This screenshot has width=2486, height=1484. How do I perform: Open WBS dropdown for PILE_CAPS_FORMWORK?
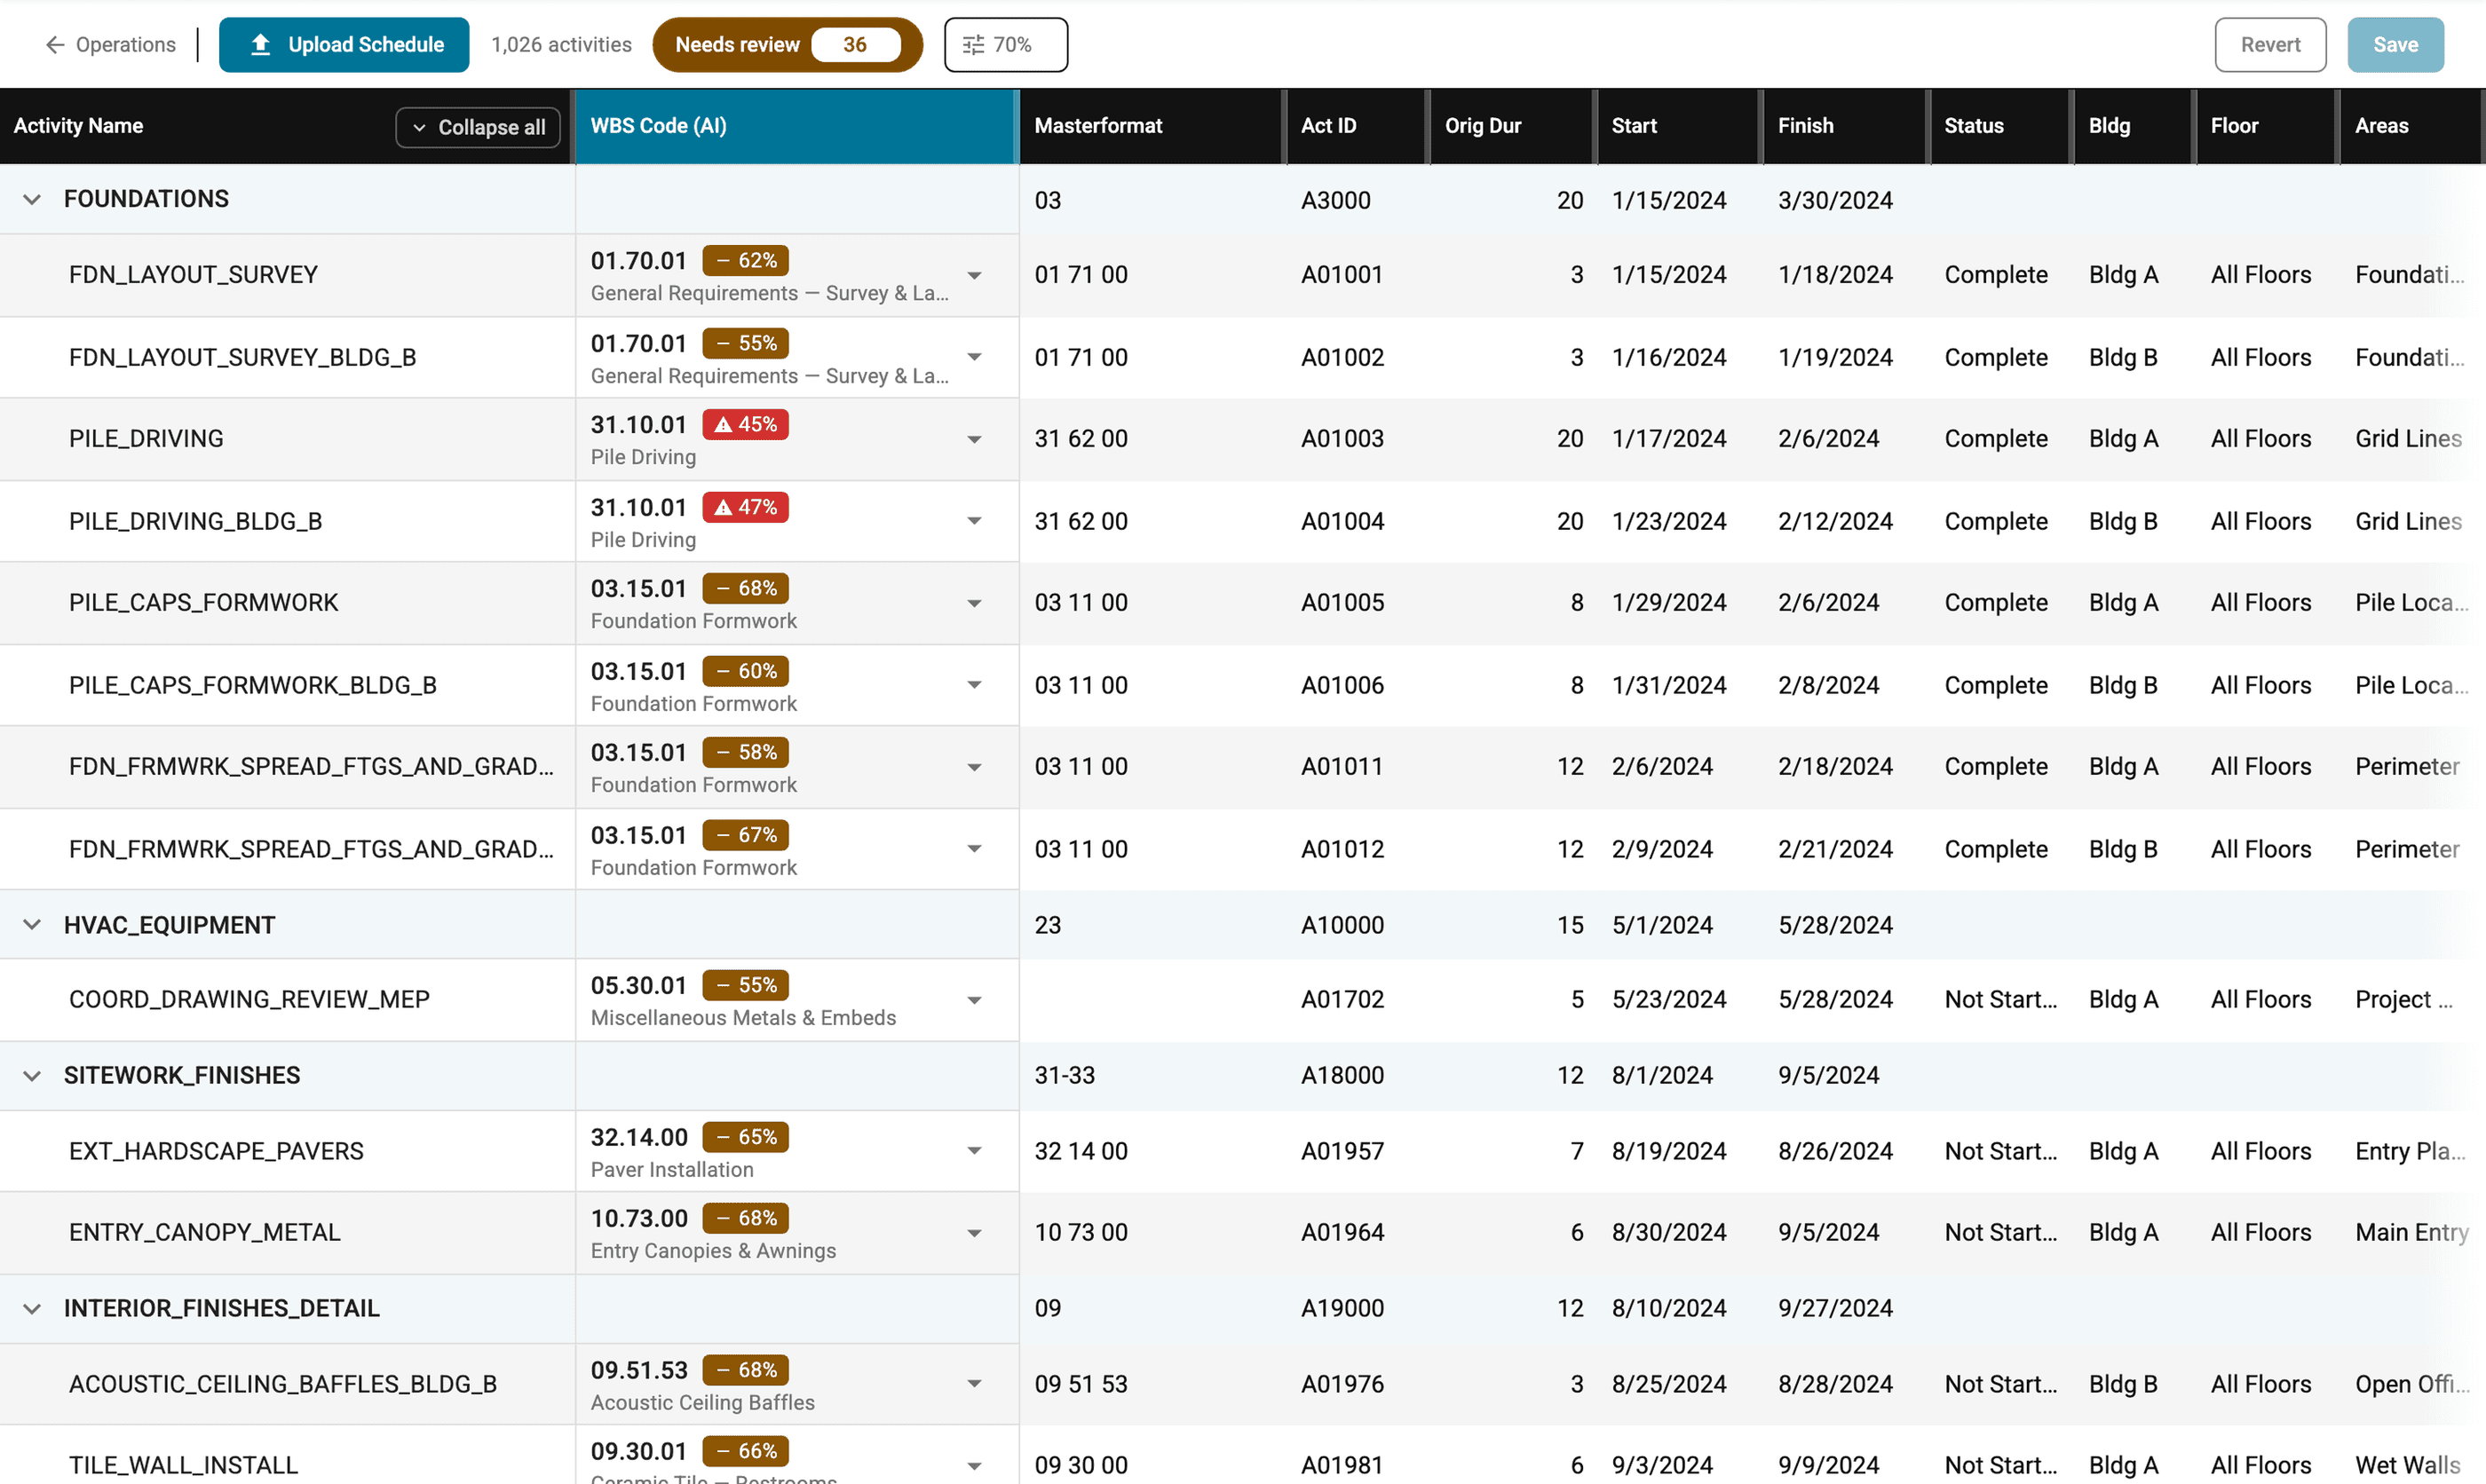[x=974, y=603]
